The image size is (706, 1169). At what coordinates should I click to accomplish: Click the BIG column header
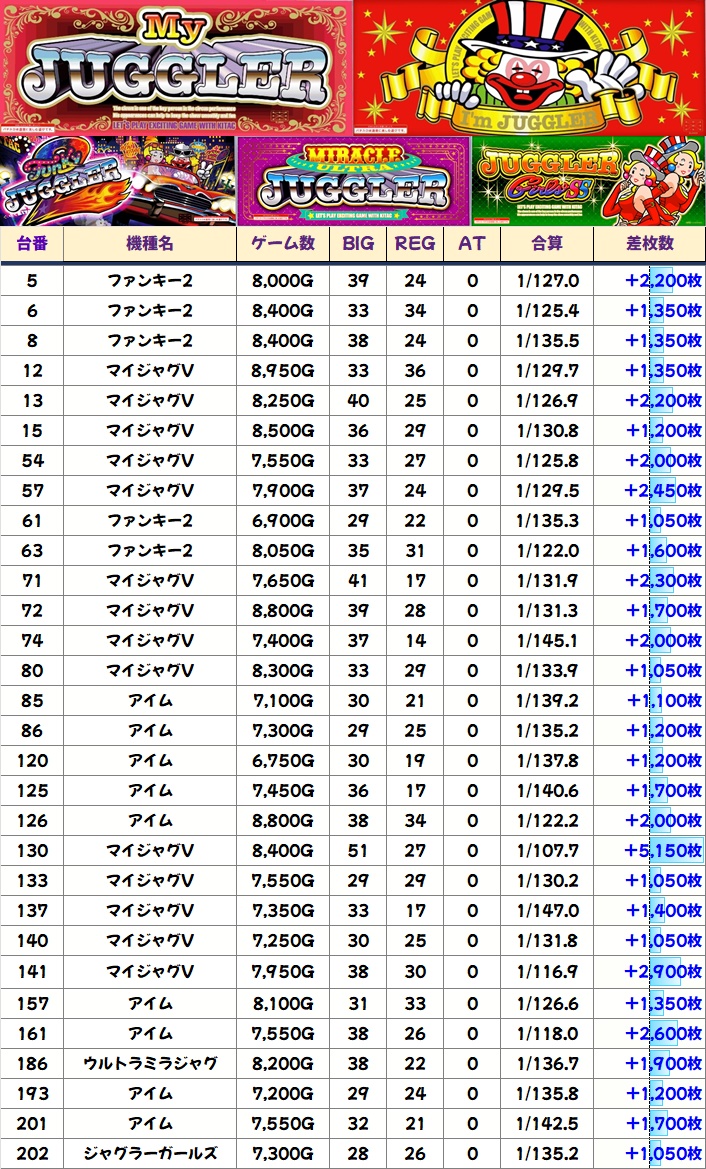(358, 244)
